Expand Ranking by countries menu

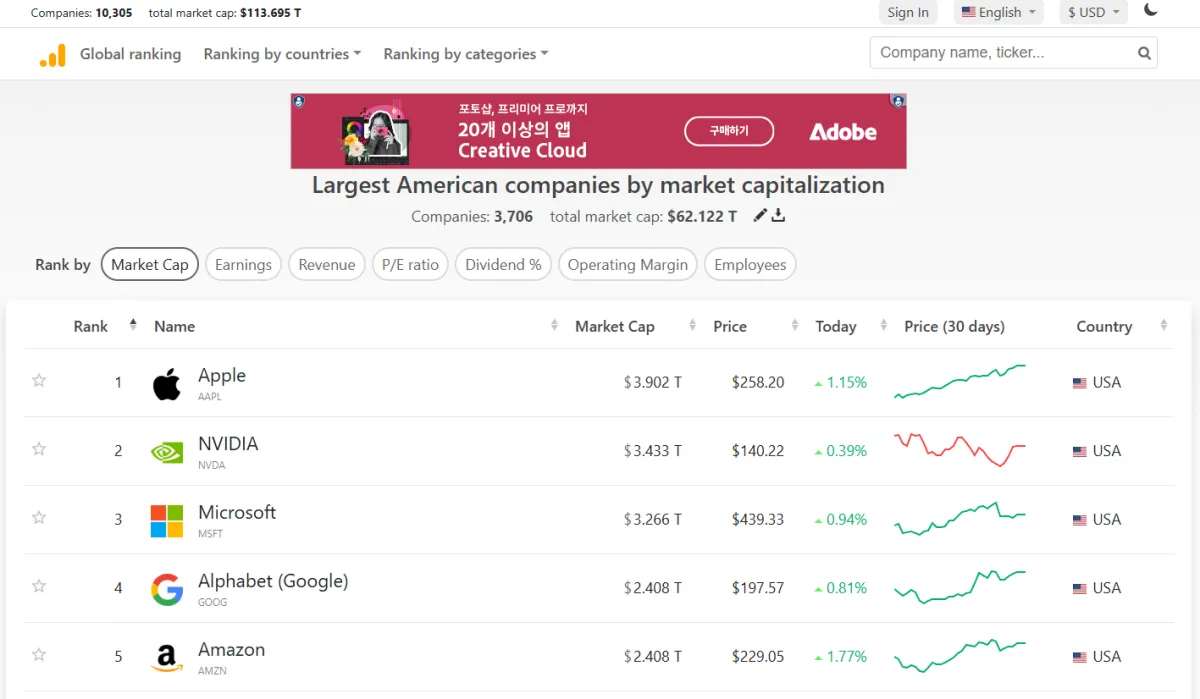click(282, 54)
